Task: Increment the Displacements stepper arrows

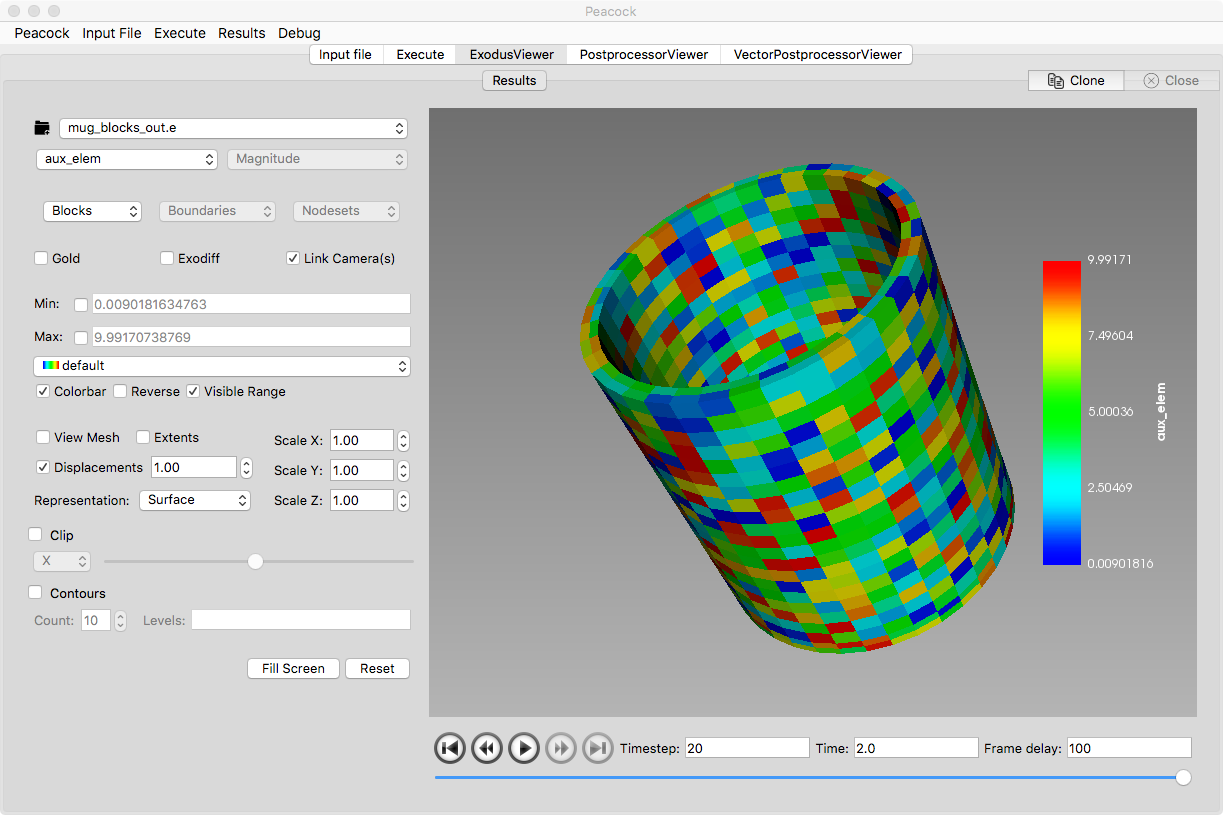Action: pos(246,463)
